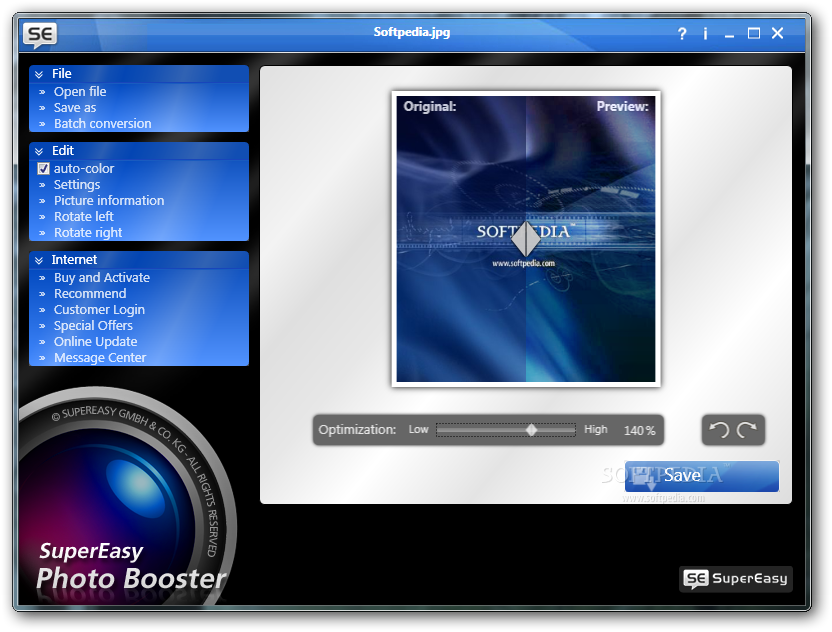Viewport: 832px width, 632px height.
Task: Click the undo curved arrow icon
Action: [720, 429]
